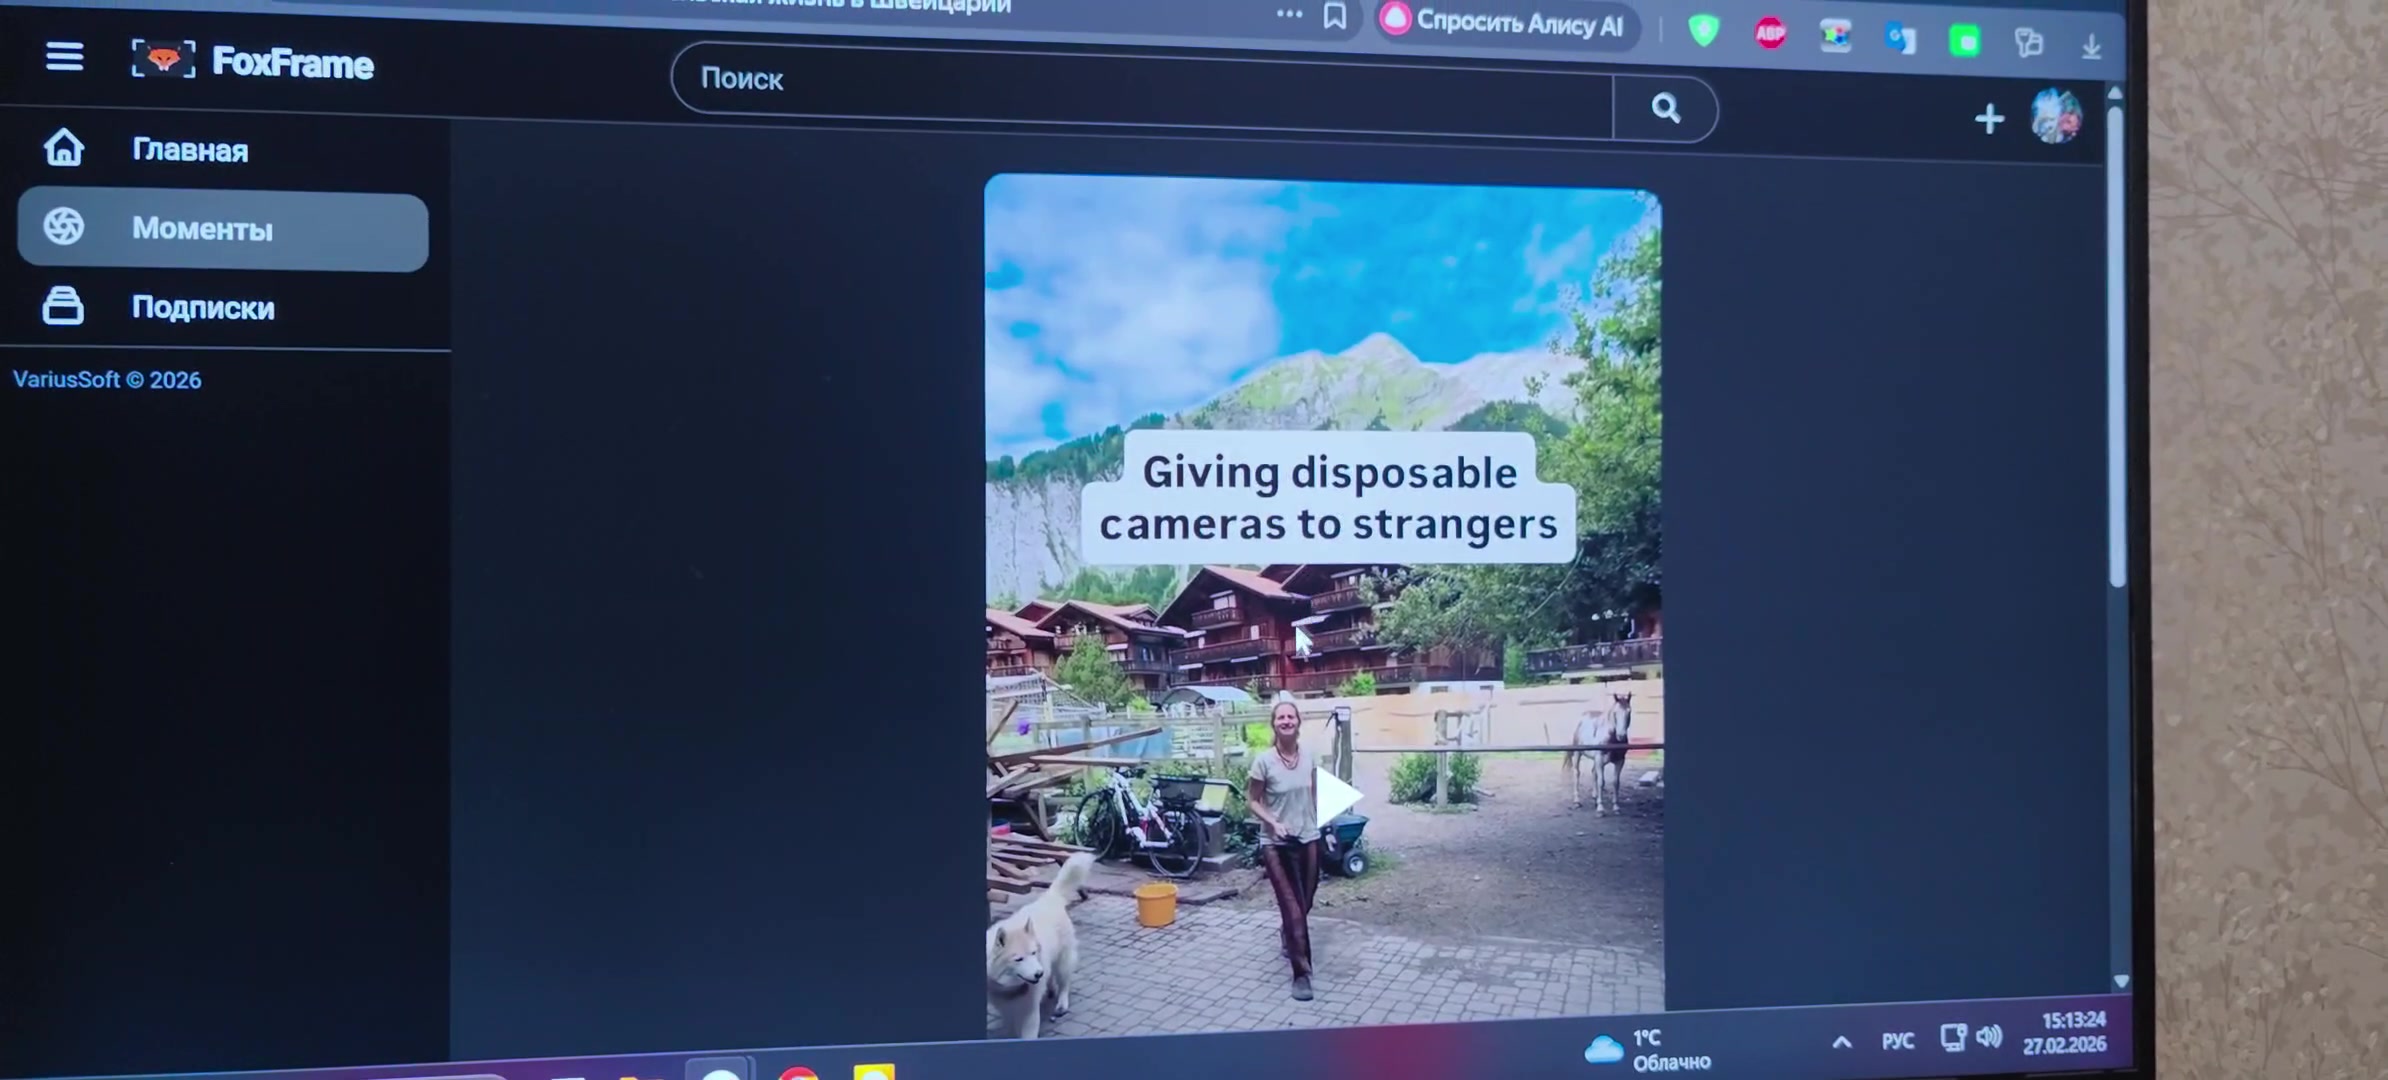Go to Главная home page
2388x1080 pixels.
point(190,150)
